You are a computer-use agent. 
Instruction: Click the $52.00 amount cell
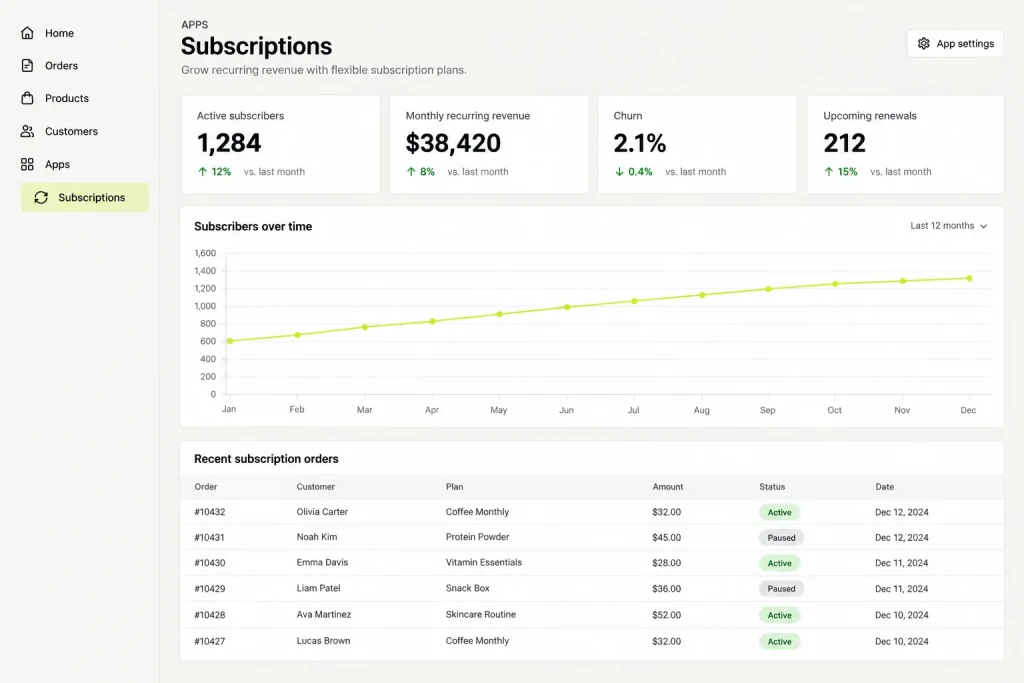coord(666,615)
